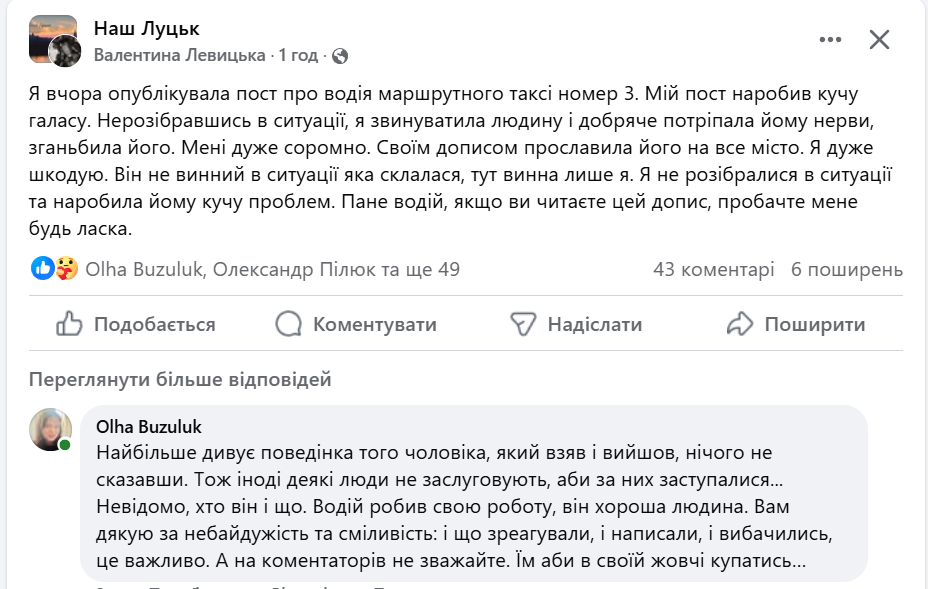
Task: Click the globe public privacy icon
Action: [339, 56]
